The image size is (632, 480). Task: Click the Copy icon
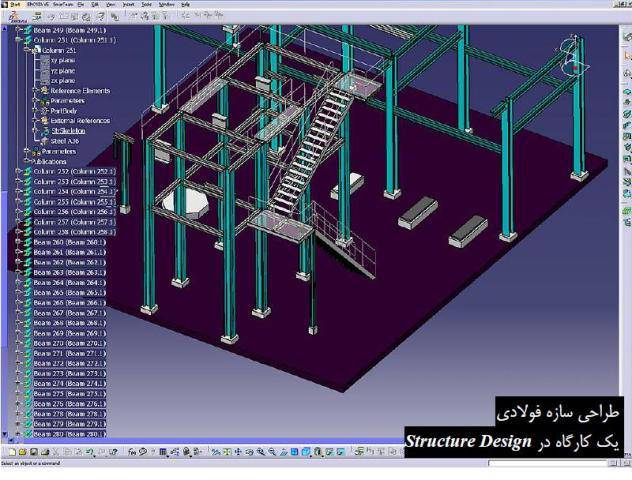point(67,452)
